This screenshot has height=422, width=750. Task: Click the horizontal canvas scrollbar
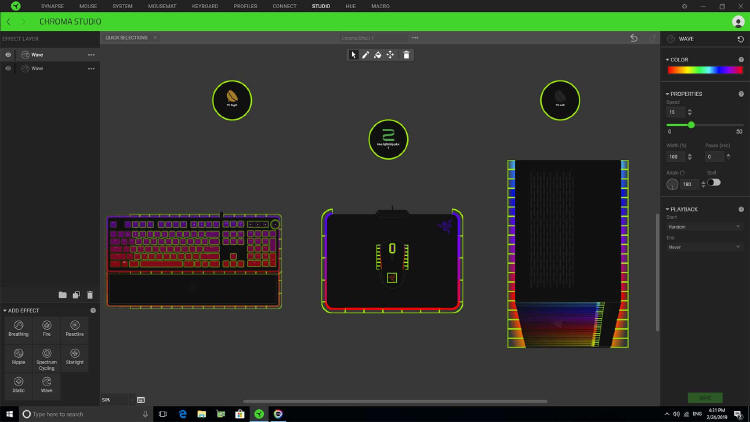click(x=395, y=401)
